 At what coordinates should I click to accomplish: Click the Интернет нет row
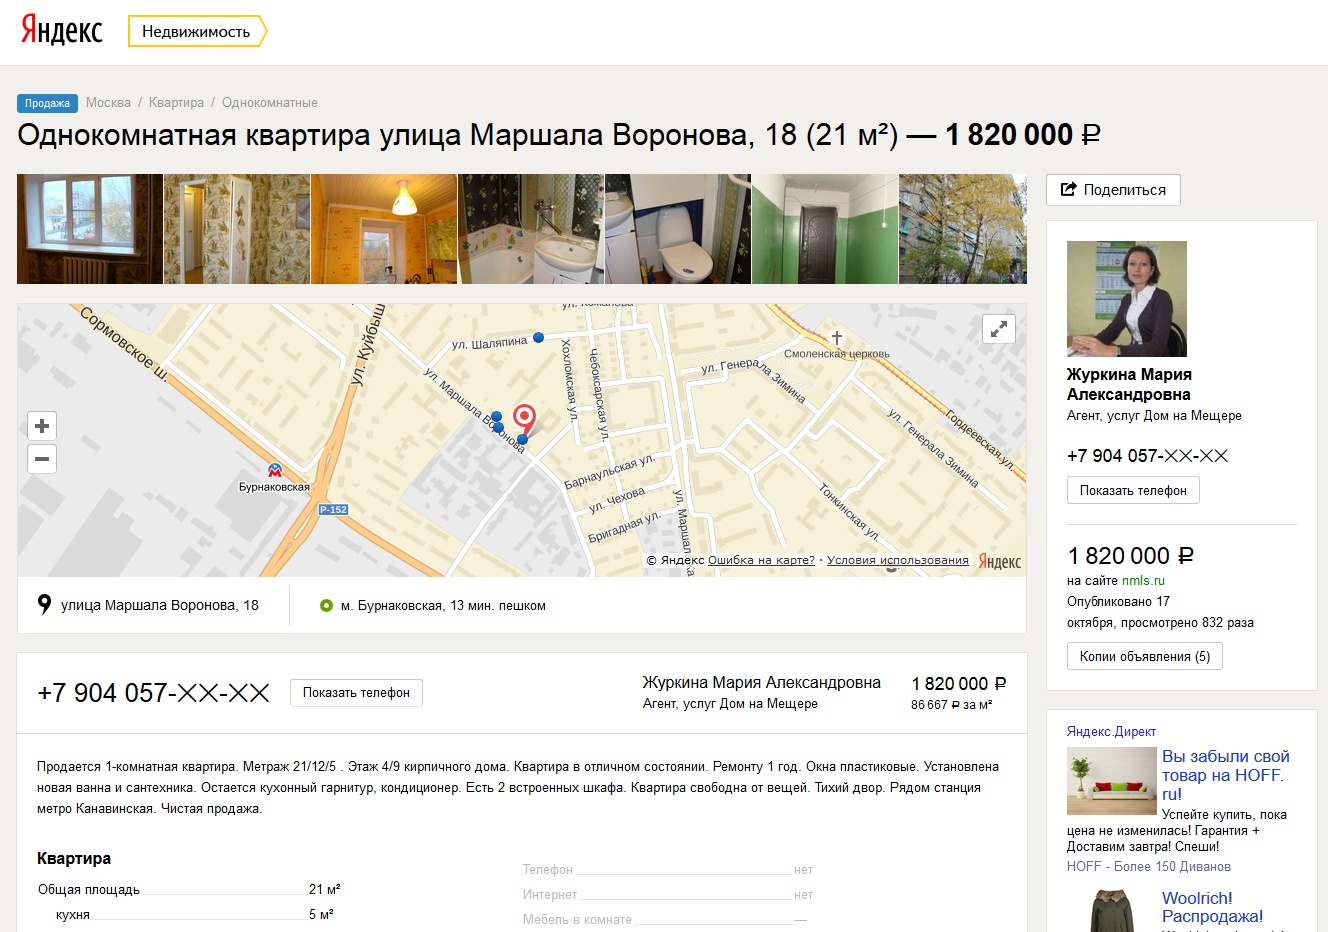(x=668, y=895)
